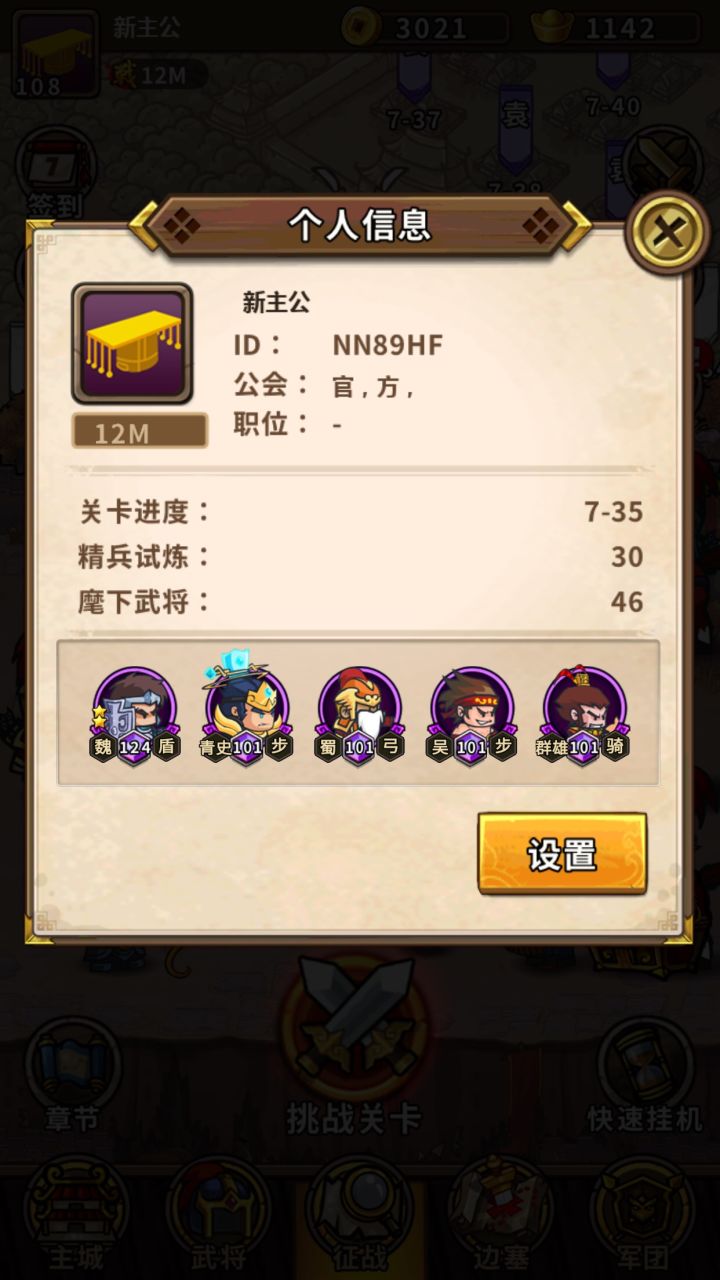Tap the gold ingot 1142 counter
The width and height of the screenshot is (720, 1280).
pyautogui.click(x=616, y=28)
